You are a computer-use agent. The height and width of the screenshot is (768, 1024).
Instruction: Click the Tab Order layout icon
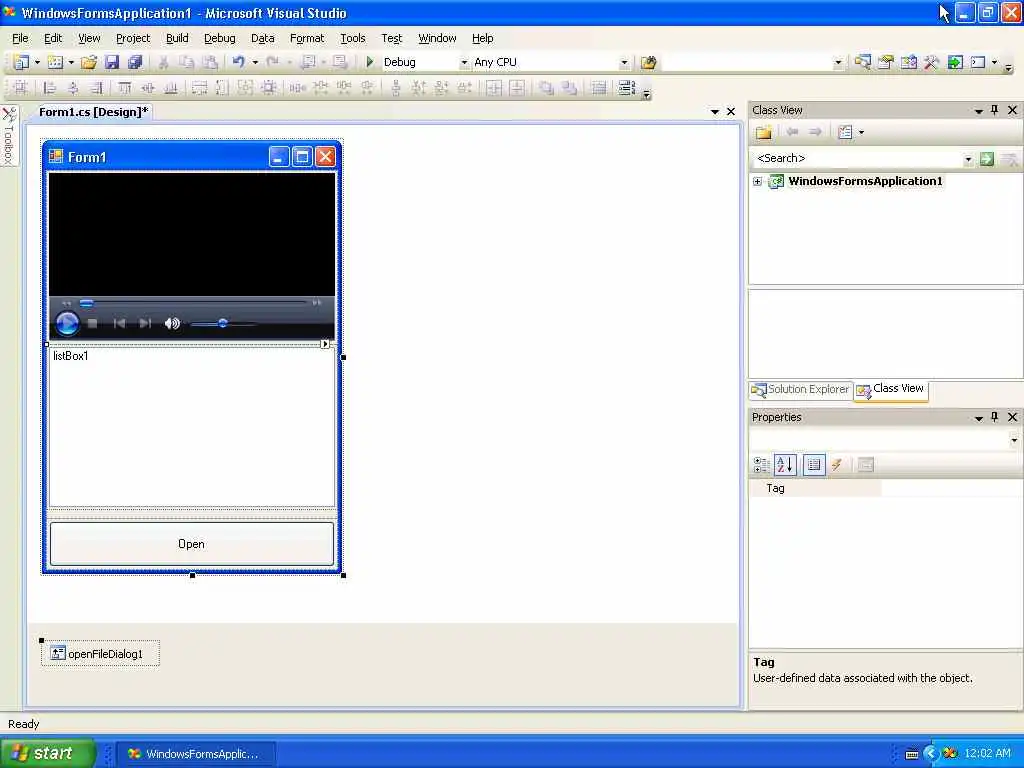click(626, 87)
